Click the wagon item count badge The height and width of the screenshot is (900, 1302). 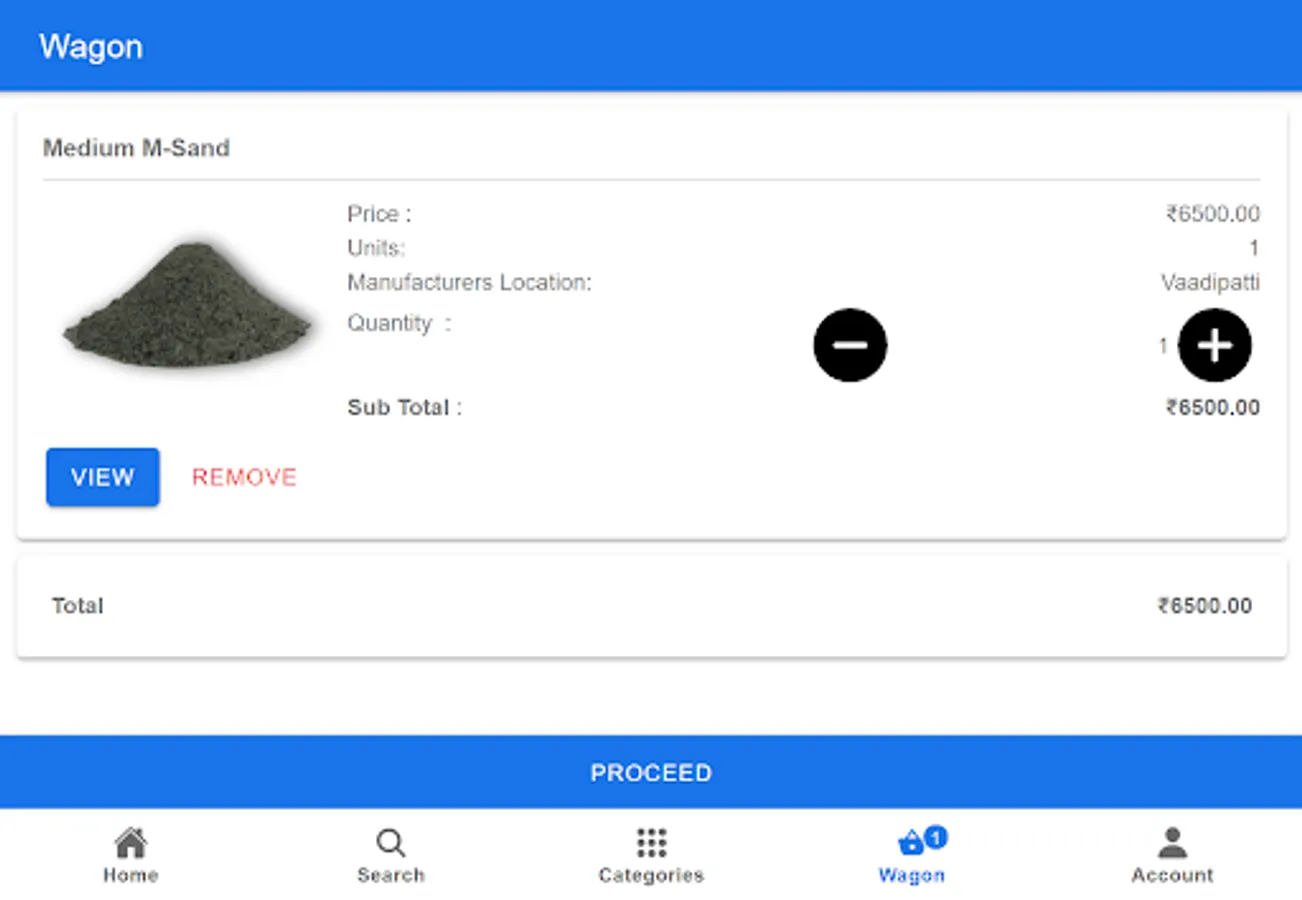(936, 837)
